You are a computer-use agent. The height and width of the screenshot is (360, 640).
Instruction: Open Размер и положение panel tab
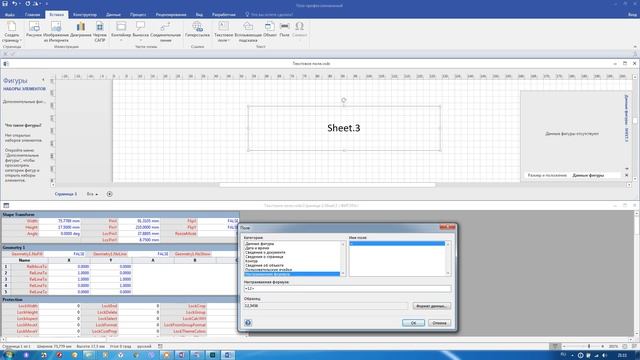point(547,175)
